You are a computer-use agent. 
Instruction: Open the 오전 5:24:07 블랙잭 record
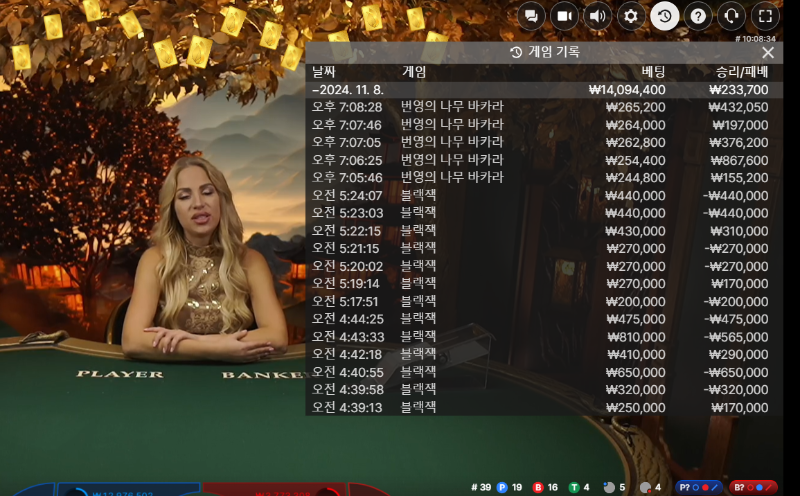[544, 195]
